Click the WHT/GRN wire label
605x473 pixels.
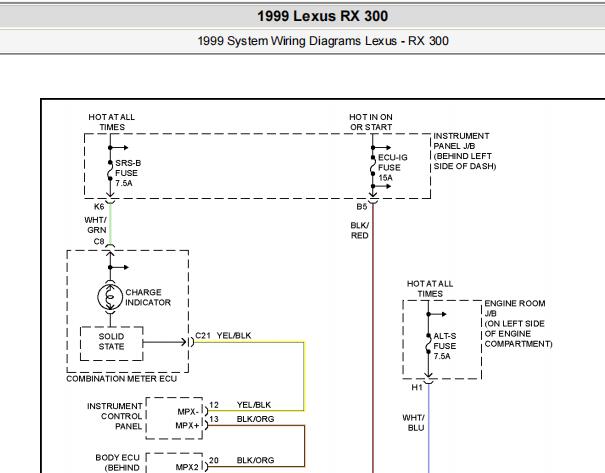pyautogui.click(x=96, y=225)
